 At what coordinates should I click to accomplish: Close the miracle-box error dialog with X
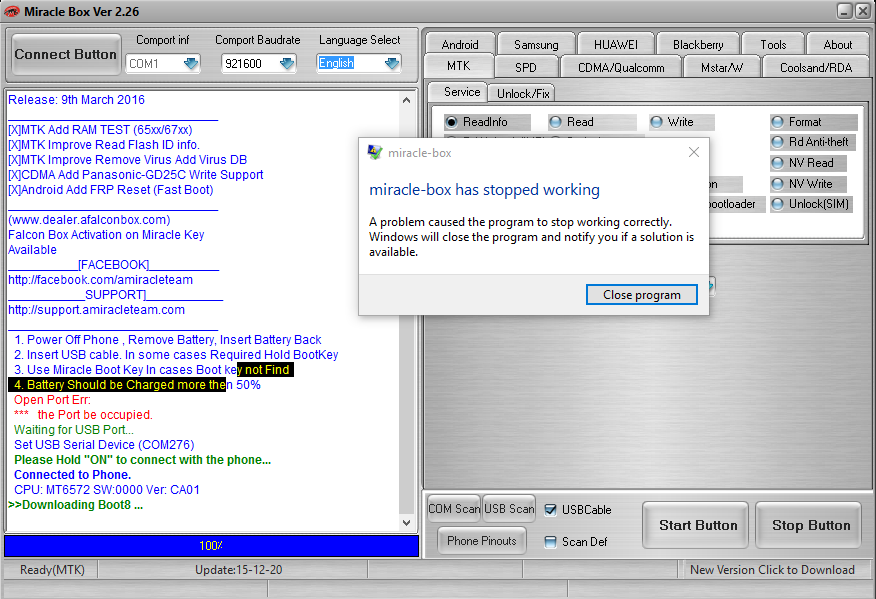tap(693, 152)
